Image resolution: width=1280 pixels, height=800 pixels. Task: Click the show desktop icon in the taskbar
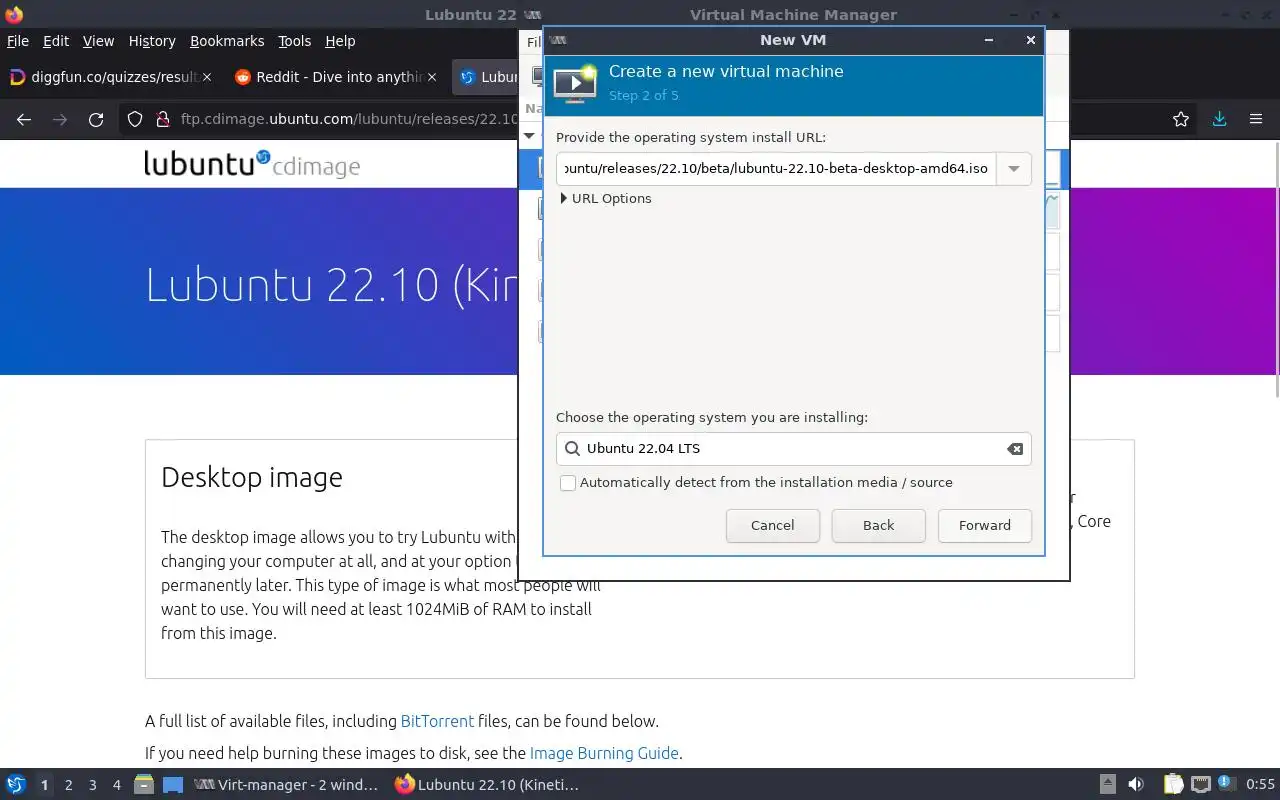click(x=173, y=785)
